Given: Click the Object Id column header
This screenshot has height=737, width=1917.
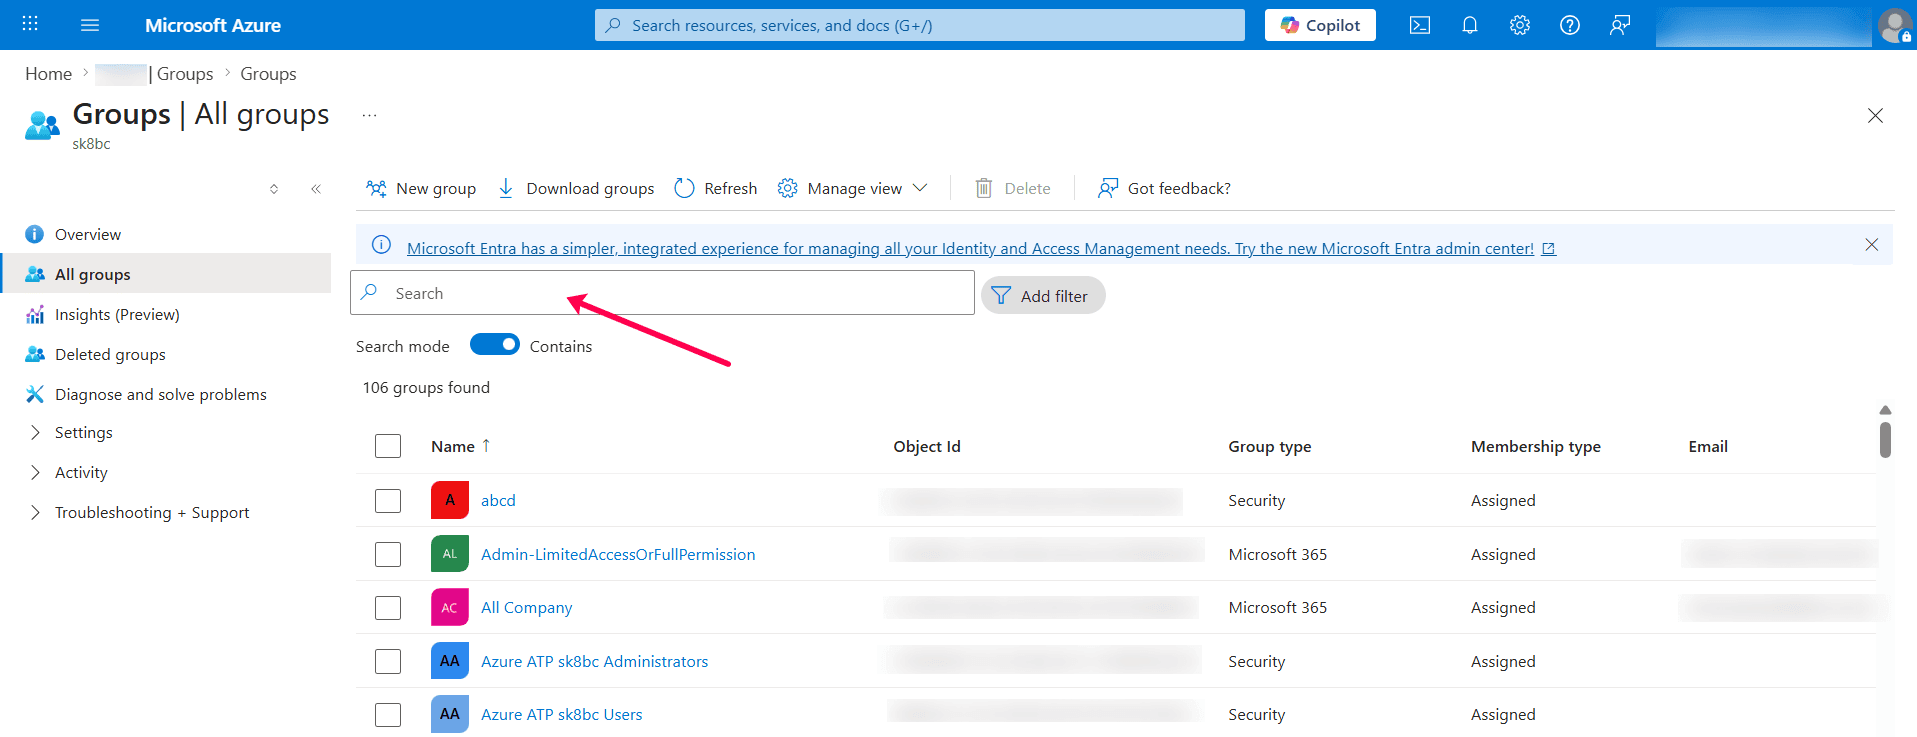Looking at the screenshot, I should (x=927, y=446).
